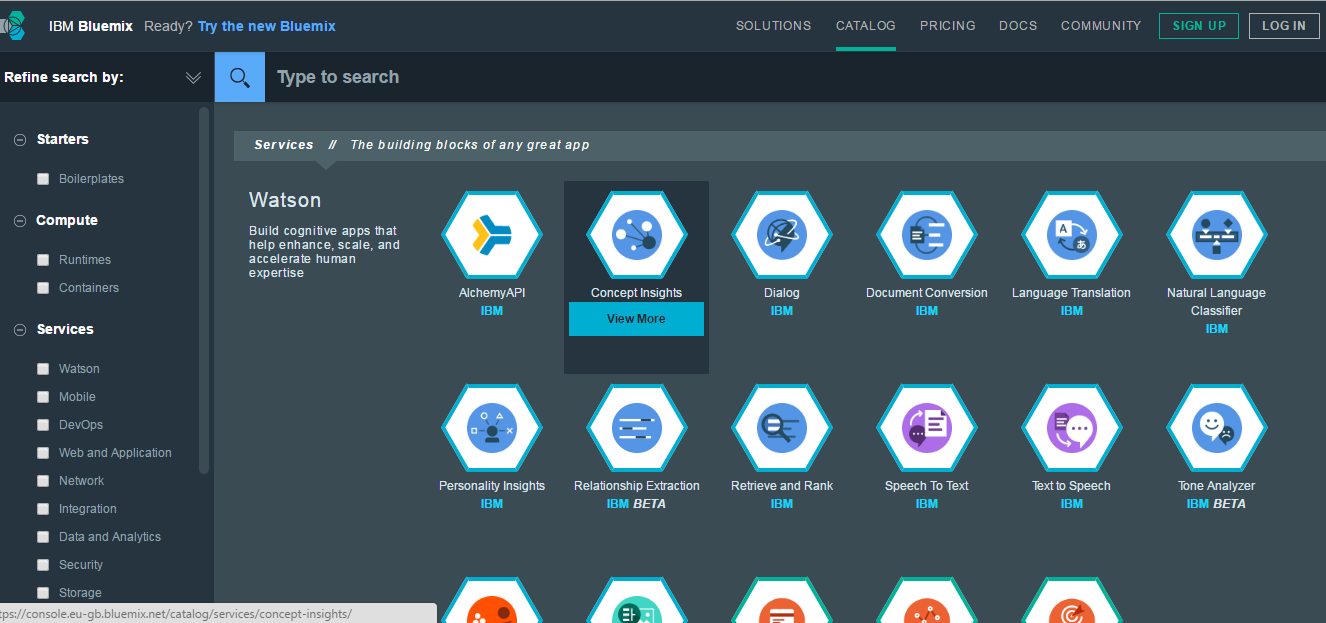
Task: Follow the Try the new Bluemix link
Action: click(267, 26)
